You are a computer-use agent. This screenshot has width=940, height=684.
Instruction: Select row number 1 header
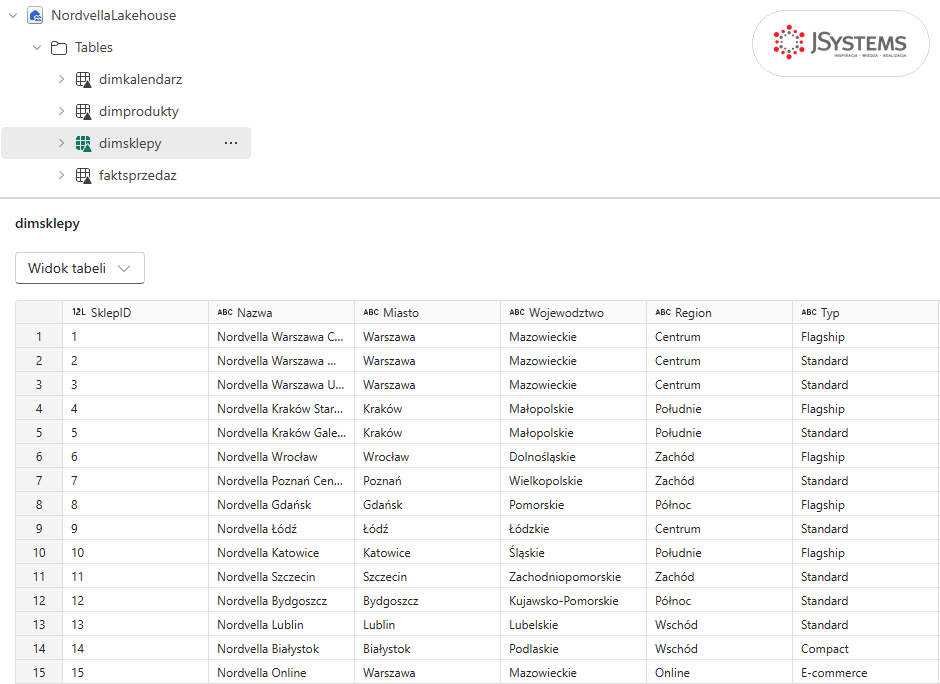39,336
